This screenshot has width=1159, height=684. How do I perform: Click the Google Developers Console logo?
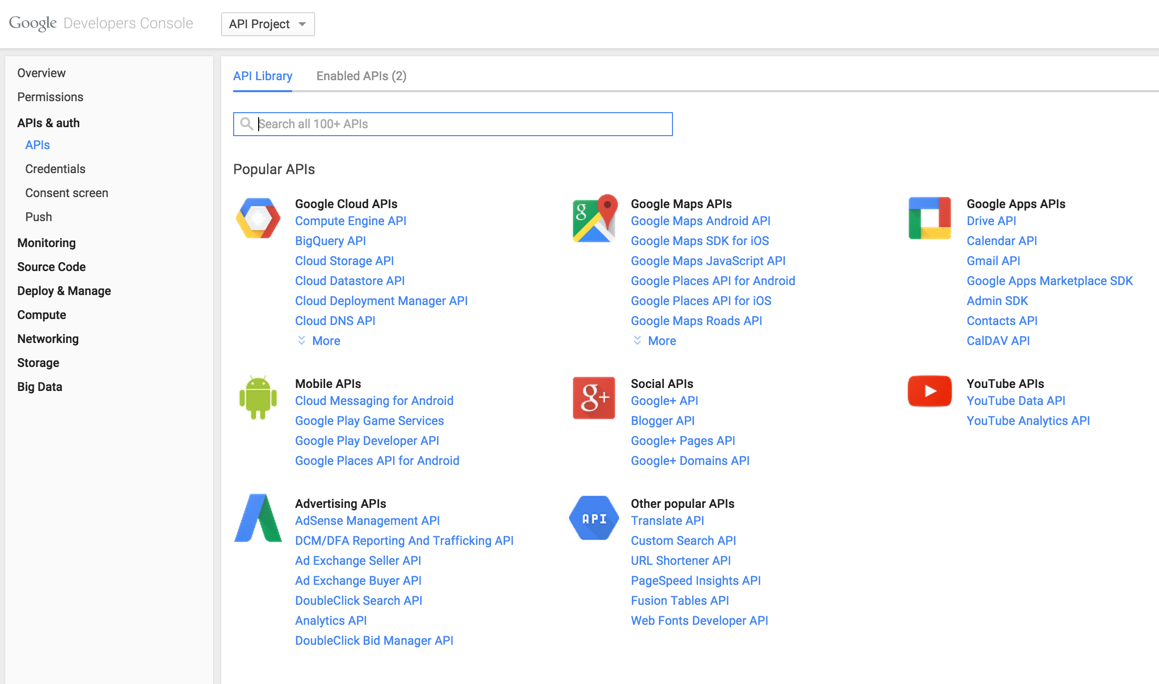[x=100, y=23]
